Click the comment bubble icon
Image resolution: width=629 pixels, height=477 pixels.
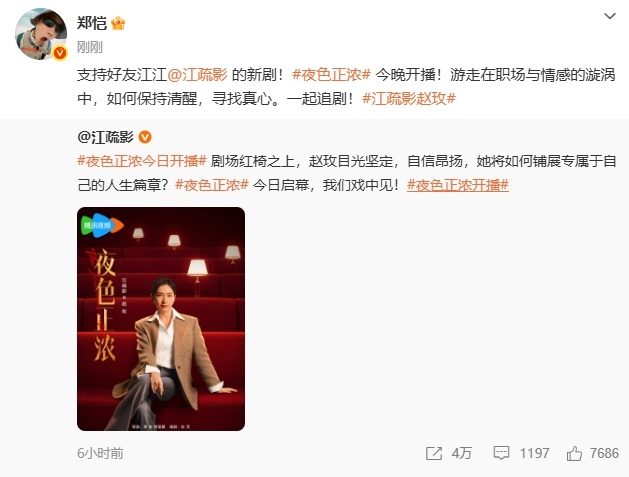501,453
